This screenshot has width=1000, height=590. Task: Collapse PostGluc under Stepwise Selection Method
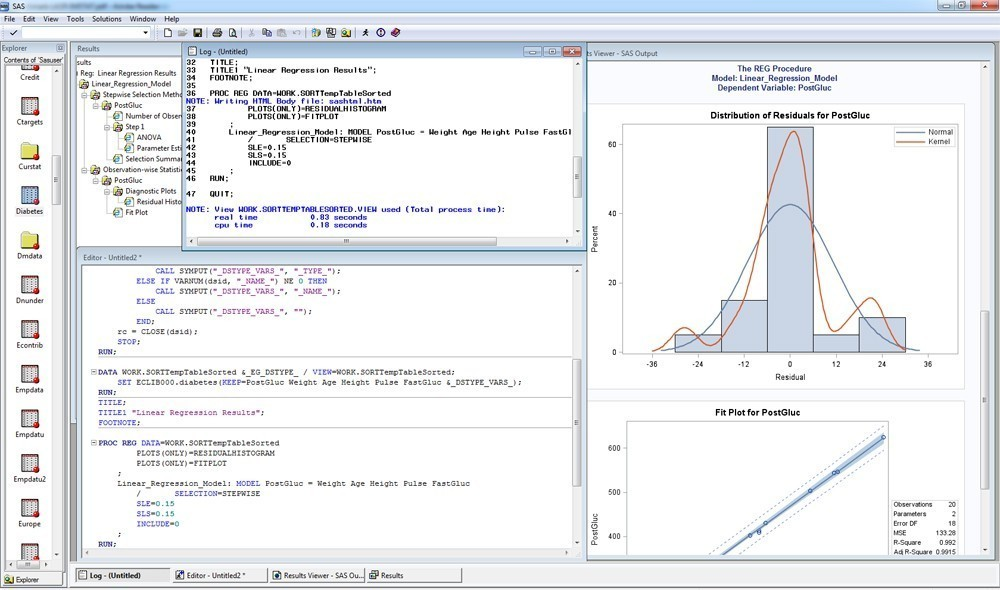pos(96,105)
